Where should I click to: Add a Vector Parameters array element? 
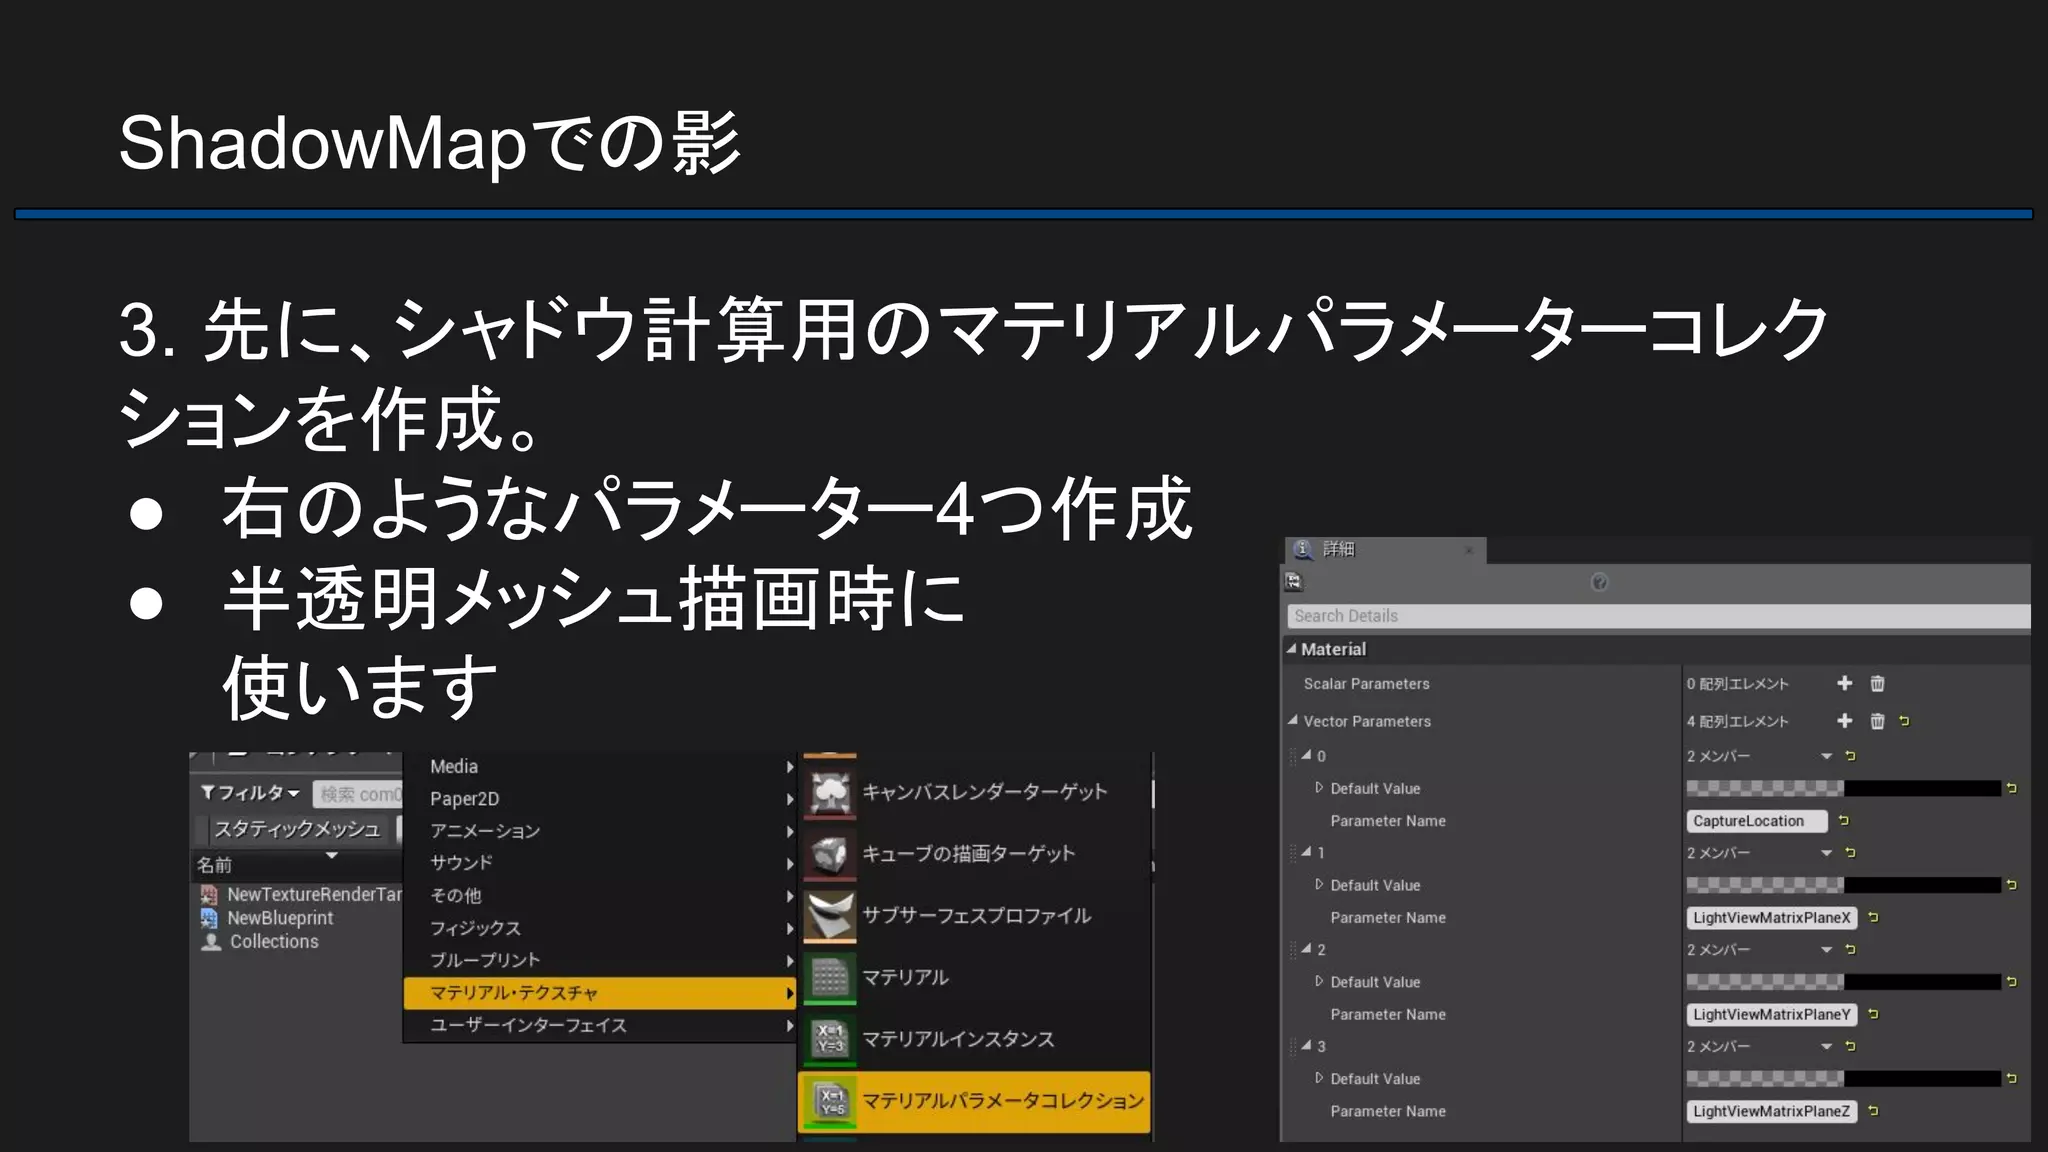pyautogui.click(x=1845, y=721)
